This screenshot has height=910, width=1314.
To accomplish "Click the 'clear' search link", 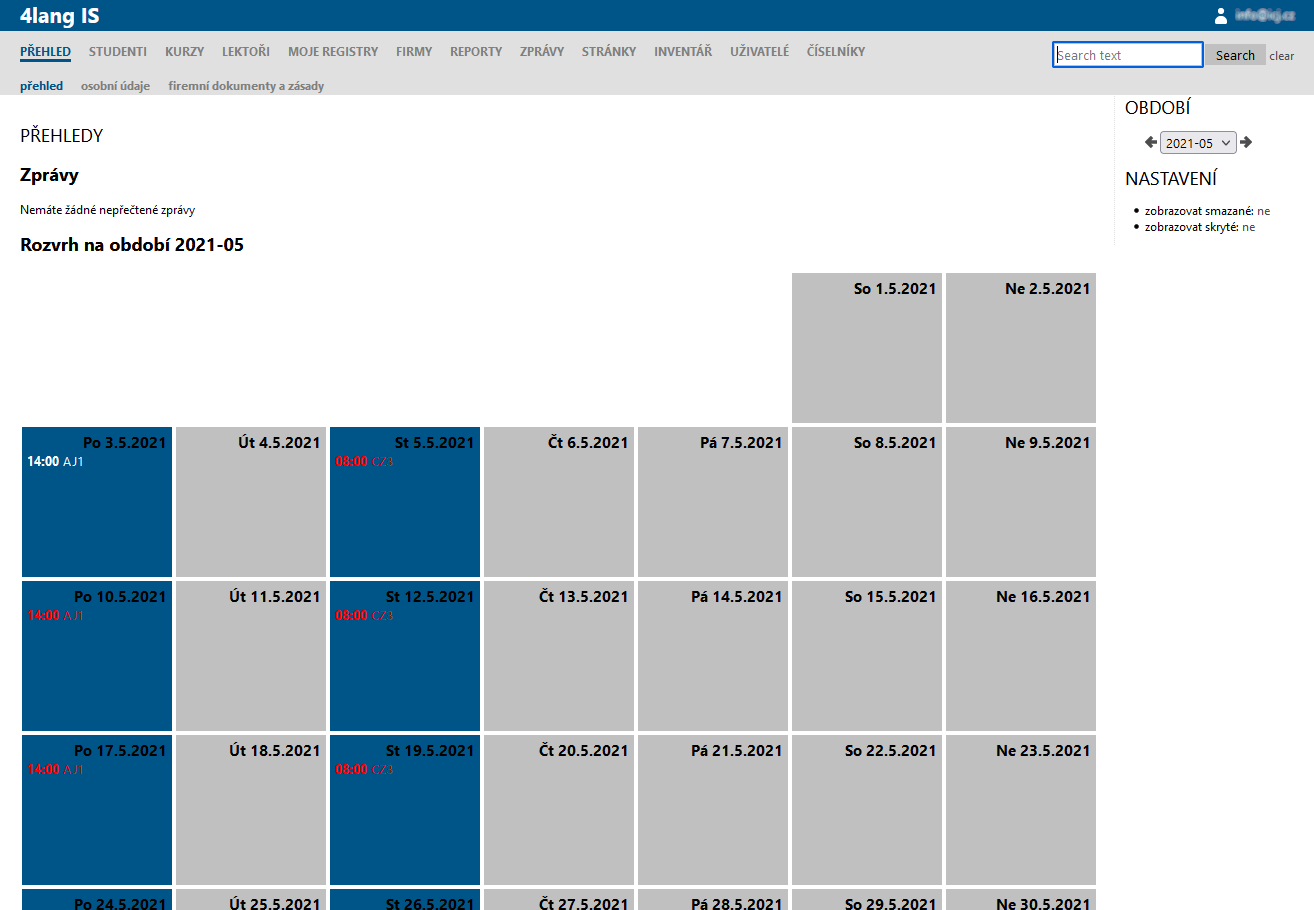I will click(1281, 56).
